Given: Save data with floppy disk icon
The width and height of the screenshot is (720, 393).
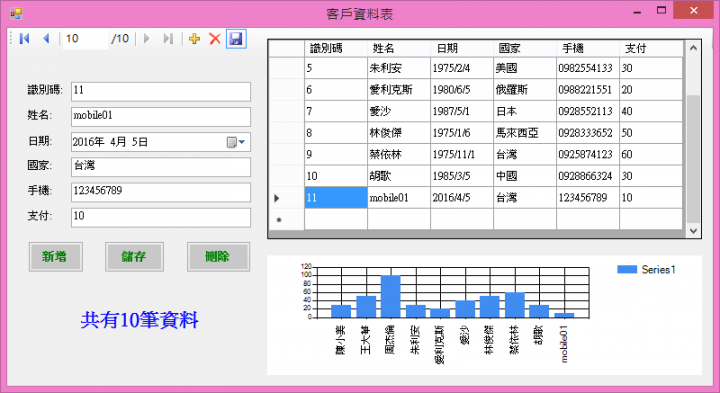Looking at the screenshot, I should coord(236,39).
